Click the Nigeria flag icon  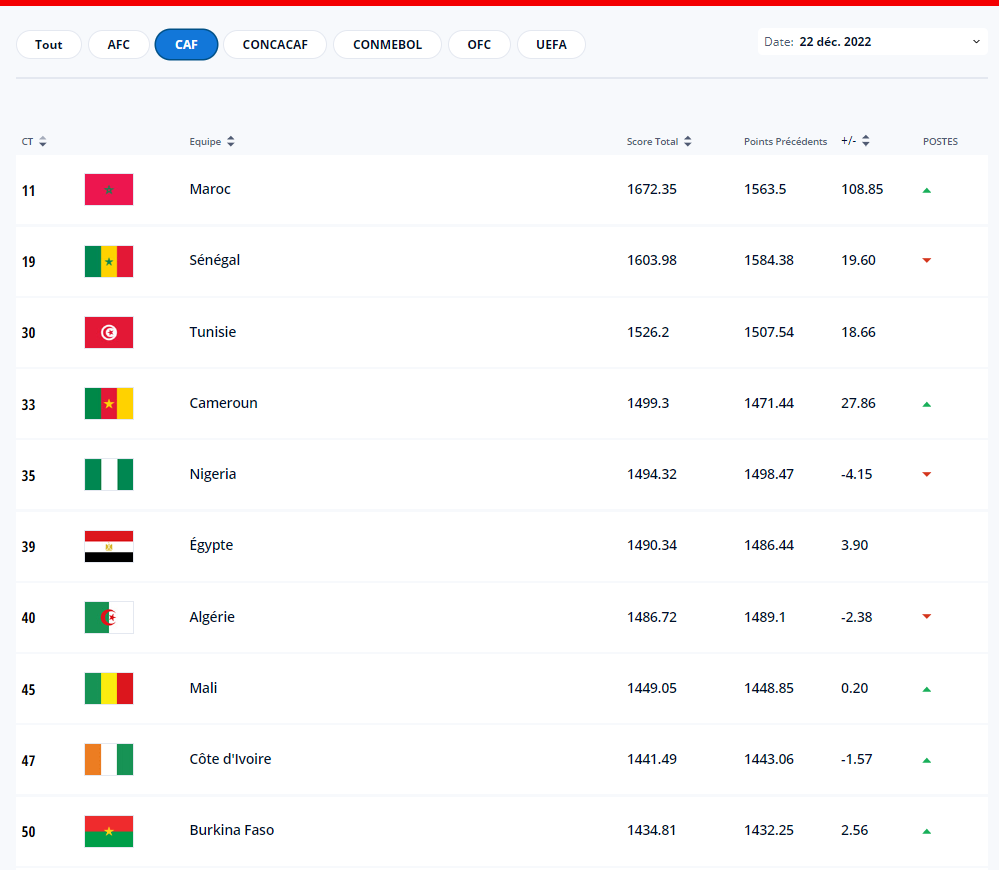[x=109, y=474]
